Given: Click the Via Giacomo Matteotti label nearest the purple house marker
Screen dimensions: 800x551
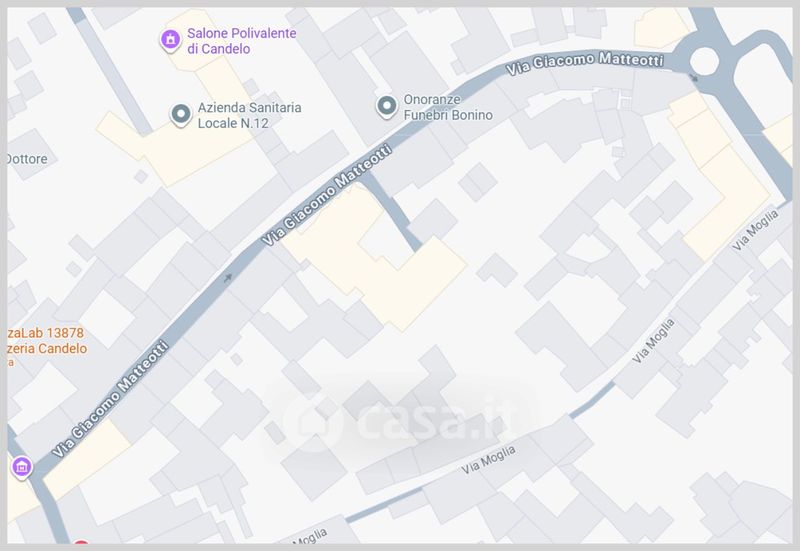Looking at the screenshot, I should click(110, 398).
